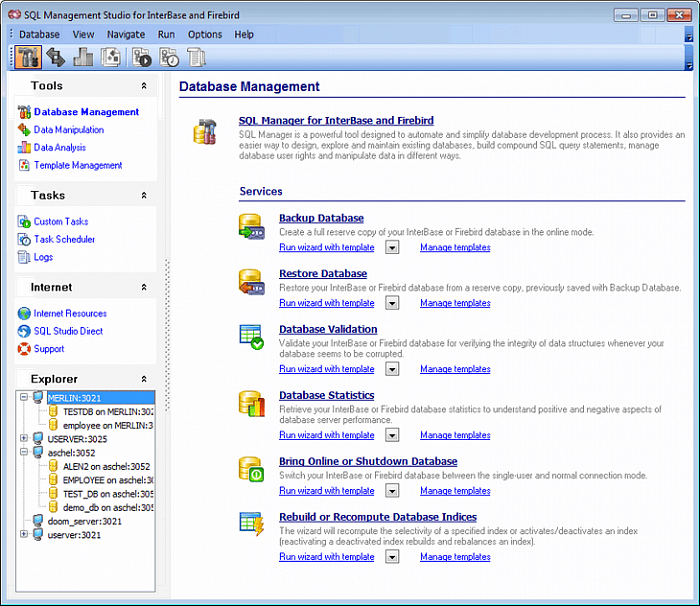Click SQL Manager for InterBase and Firebird link
This screenshot has height=606, width=700.
[336, 121]
